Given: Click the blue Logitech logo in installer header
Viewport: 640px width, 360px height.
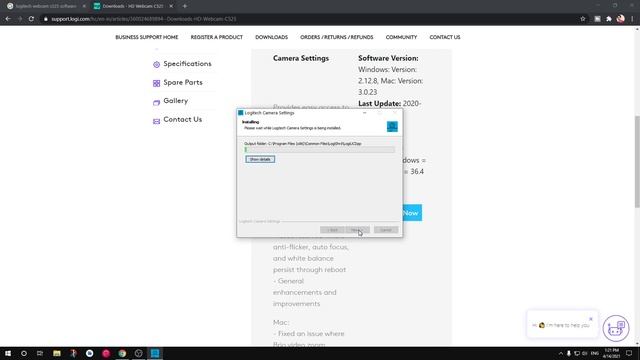Looking at the screenshot, I should pyautogui.click(x=392, y=127).
